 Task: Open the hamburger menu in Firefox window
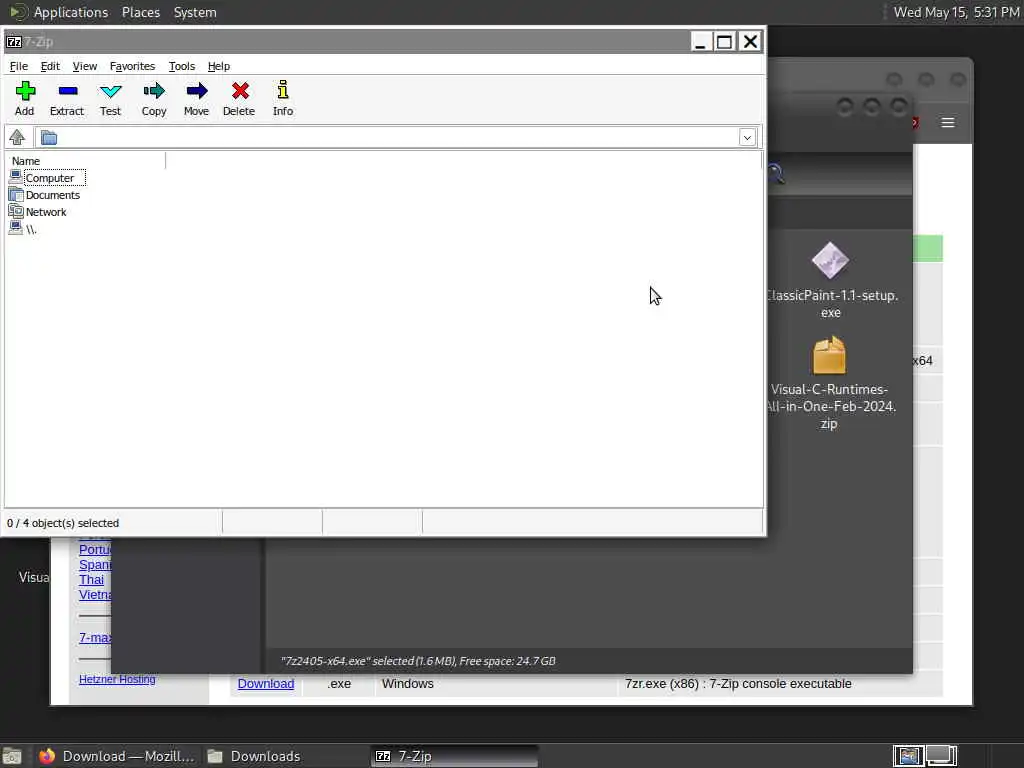coord(948,123)
